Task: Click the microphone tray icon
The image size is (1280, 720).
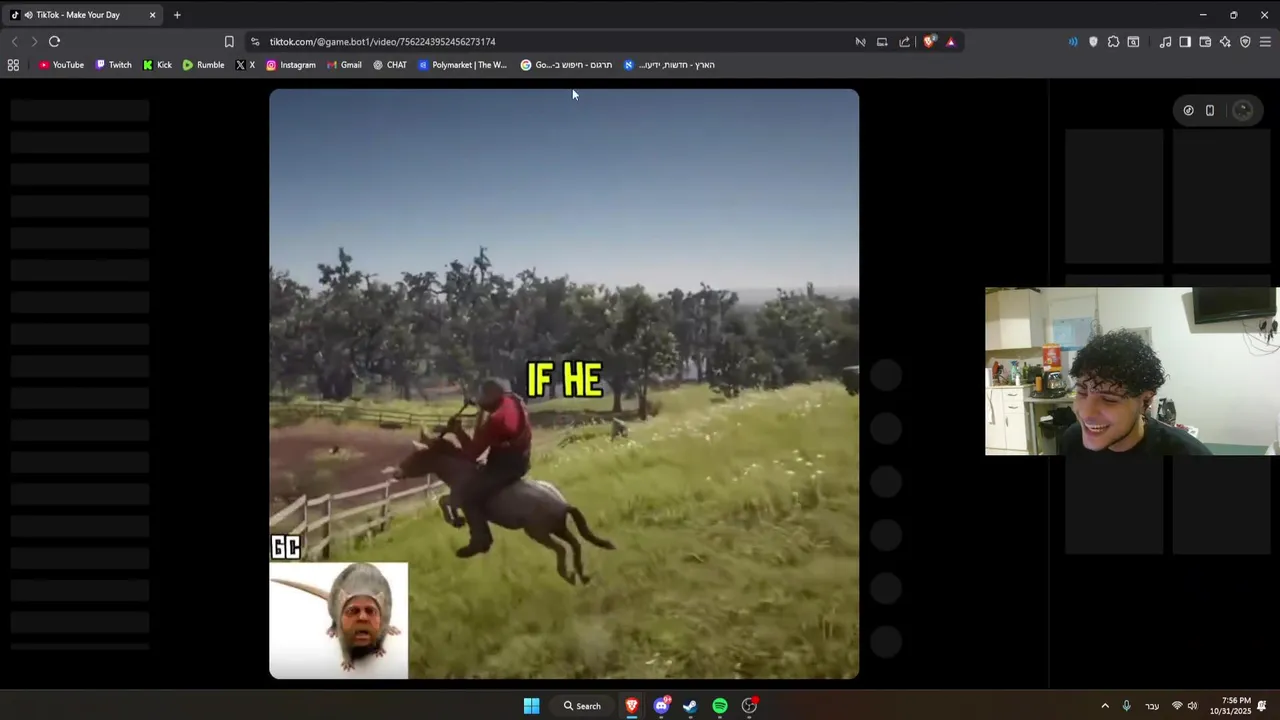Action: coord(1127,706)
